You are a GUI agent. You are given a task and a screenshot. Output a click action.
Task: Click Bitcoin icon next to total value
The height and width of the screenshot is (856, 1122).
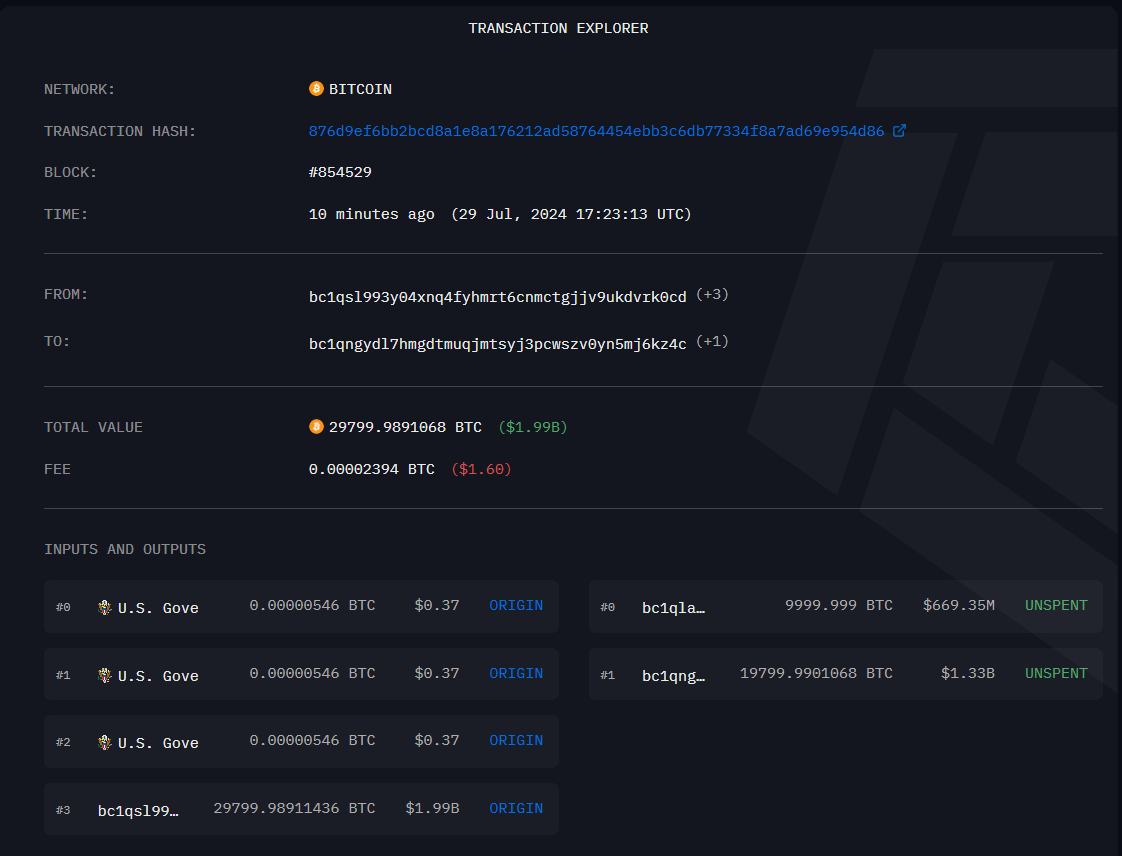(316, 427)
